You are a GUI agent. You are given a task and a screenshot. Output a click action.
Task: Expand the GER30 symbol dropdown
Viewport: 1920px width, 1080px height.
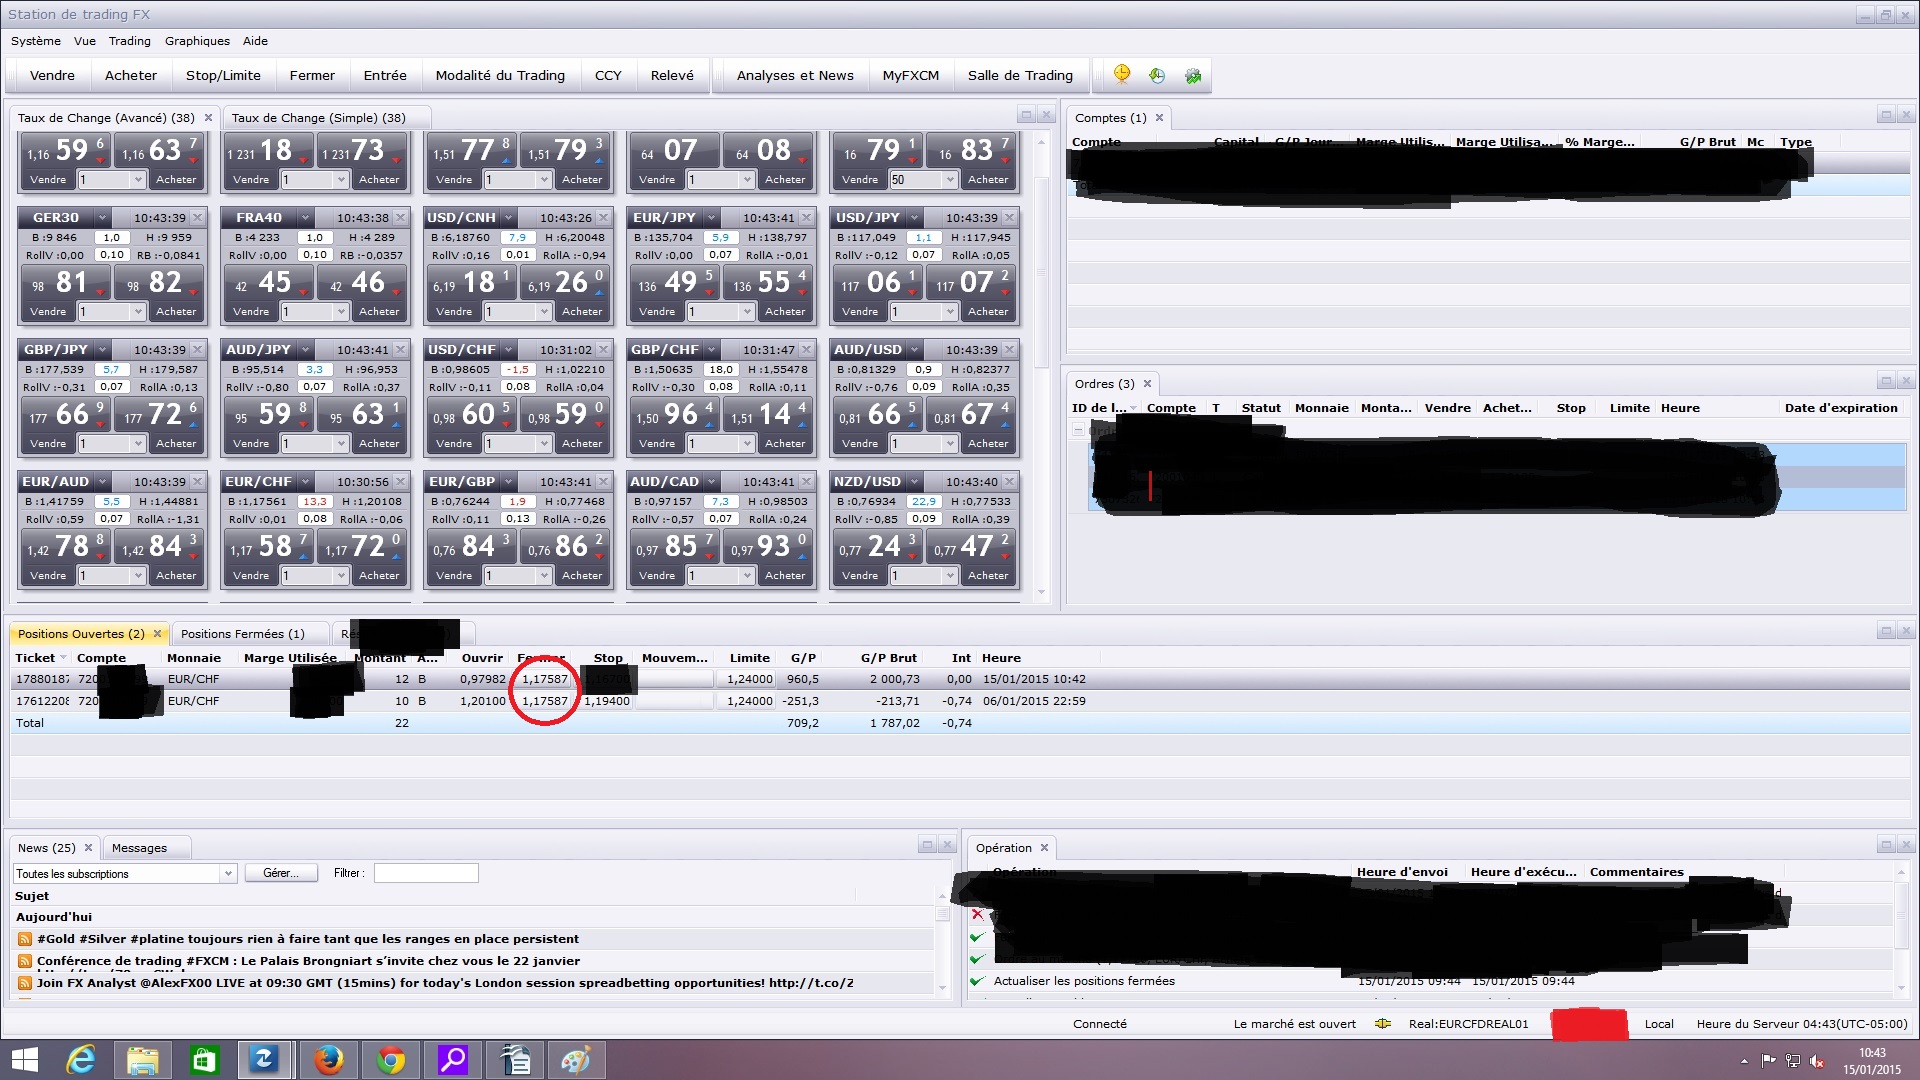pyautogui.click(x=101, y=218)
